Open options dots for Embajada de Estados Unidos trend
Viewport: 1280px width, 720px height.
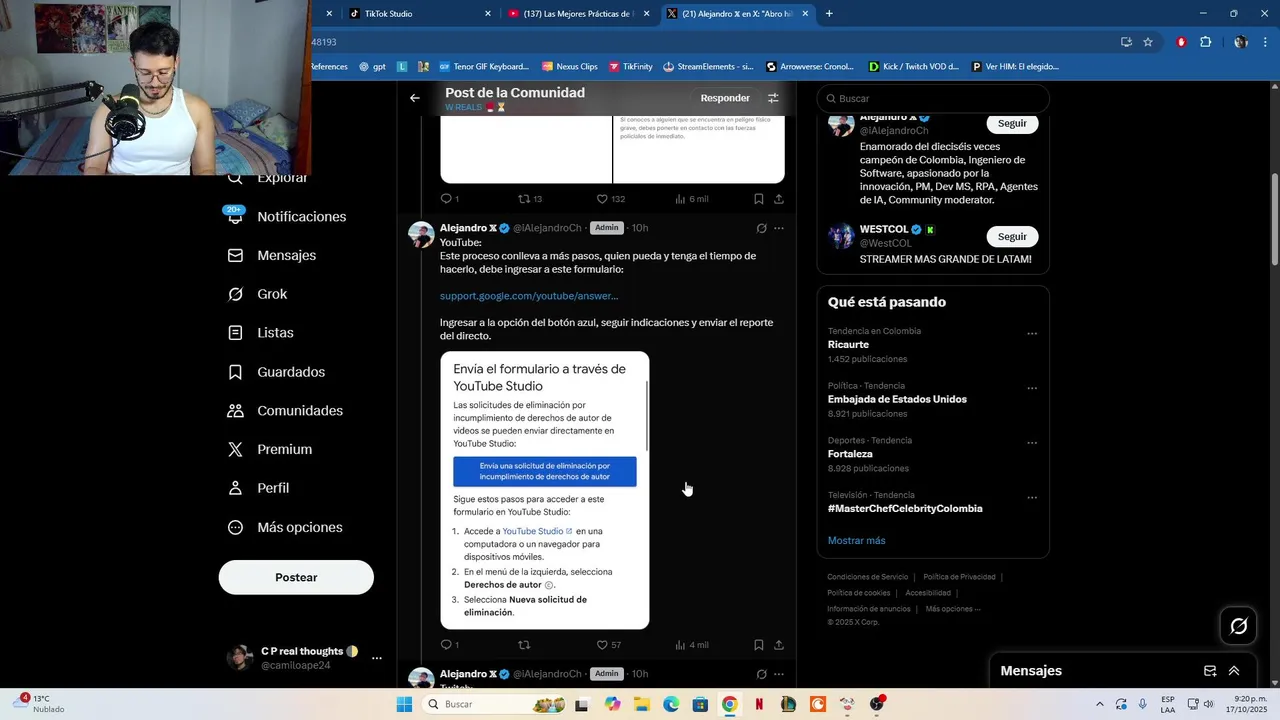pyautogui.click(x=1032, y=388)
